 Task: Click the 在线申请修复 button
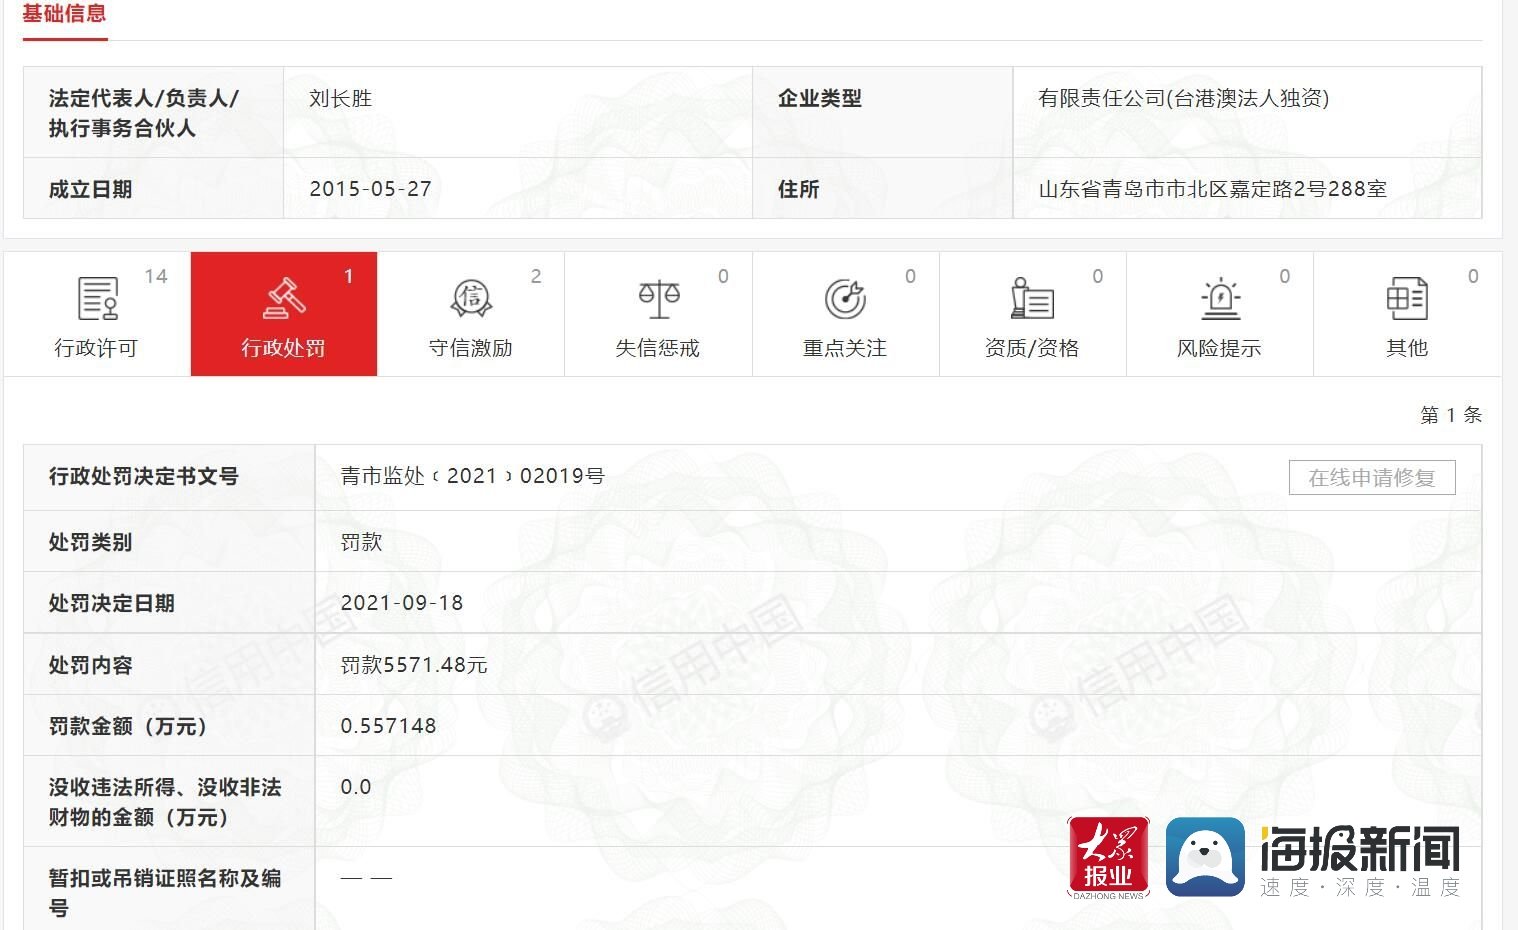(x=1372, y=477)
